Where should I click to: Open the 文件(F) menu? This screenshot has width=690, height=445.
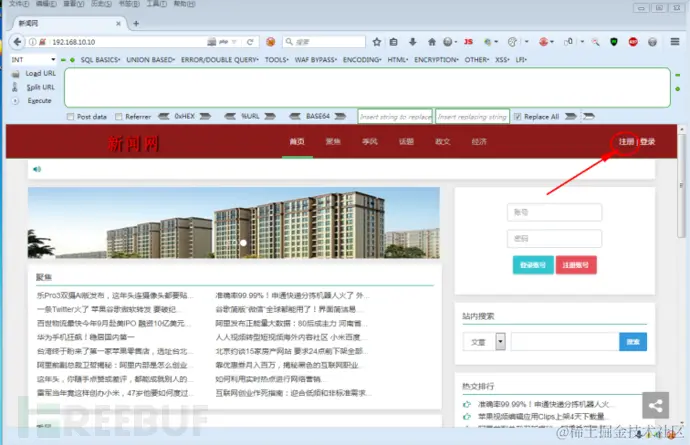coord(19,4)
